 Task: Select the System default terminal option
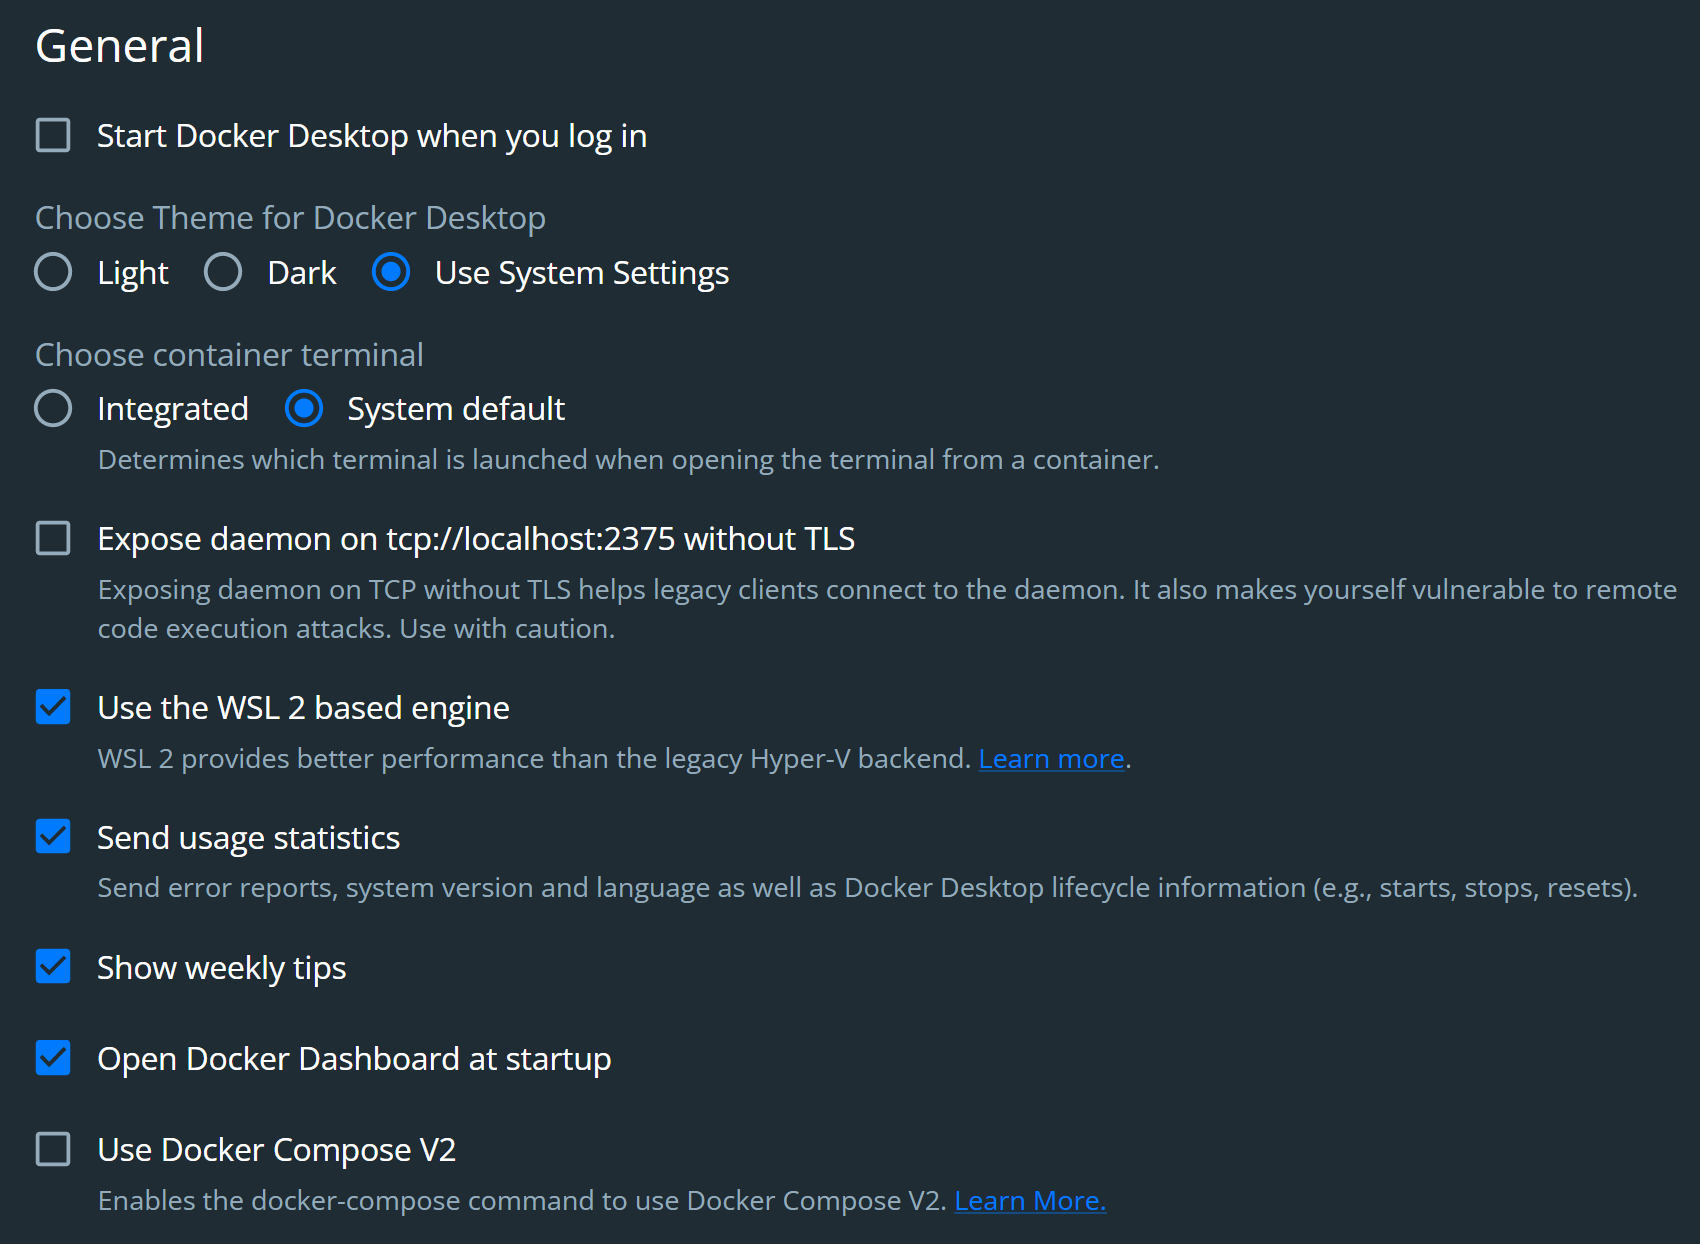point(304,408)
